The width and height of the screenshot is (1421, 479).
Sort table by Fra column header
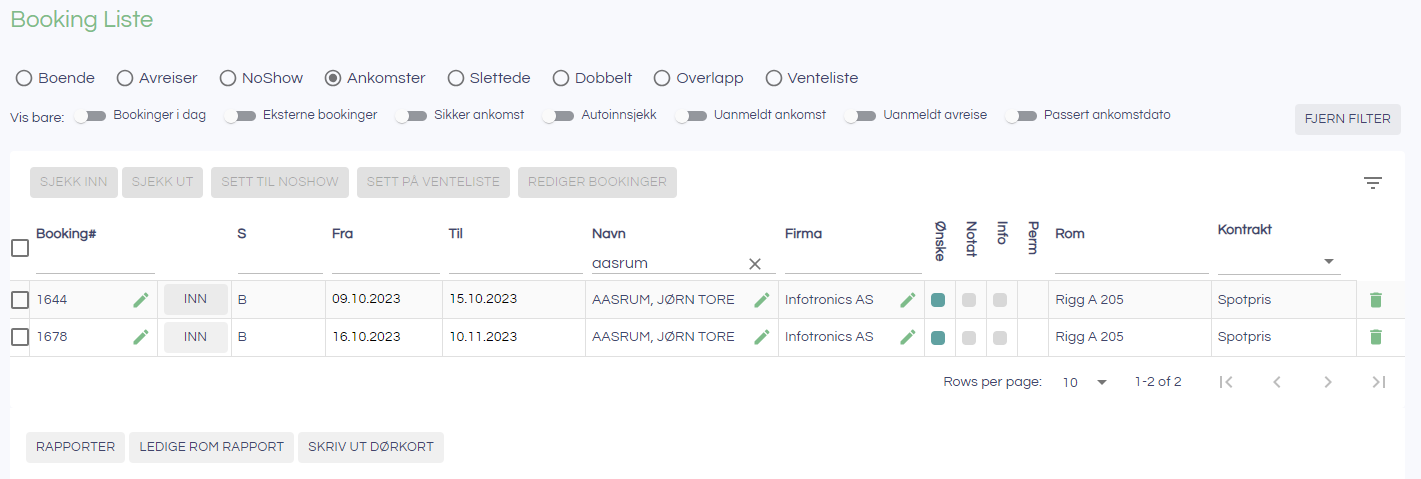[342, 234]
